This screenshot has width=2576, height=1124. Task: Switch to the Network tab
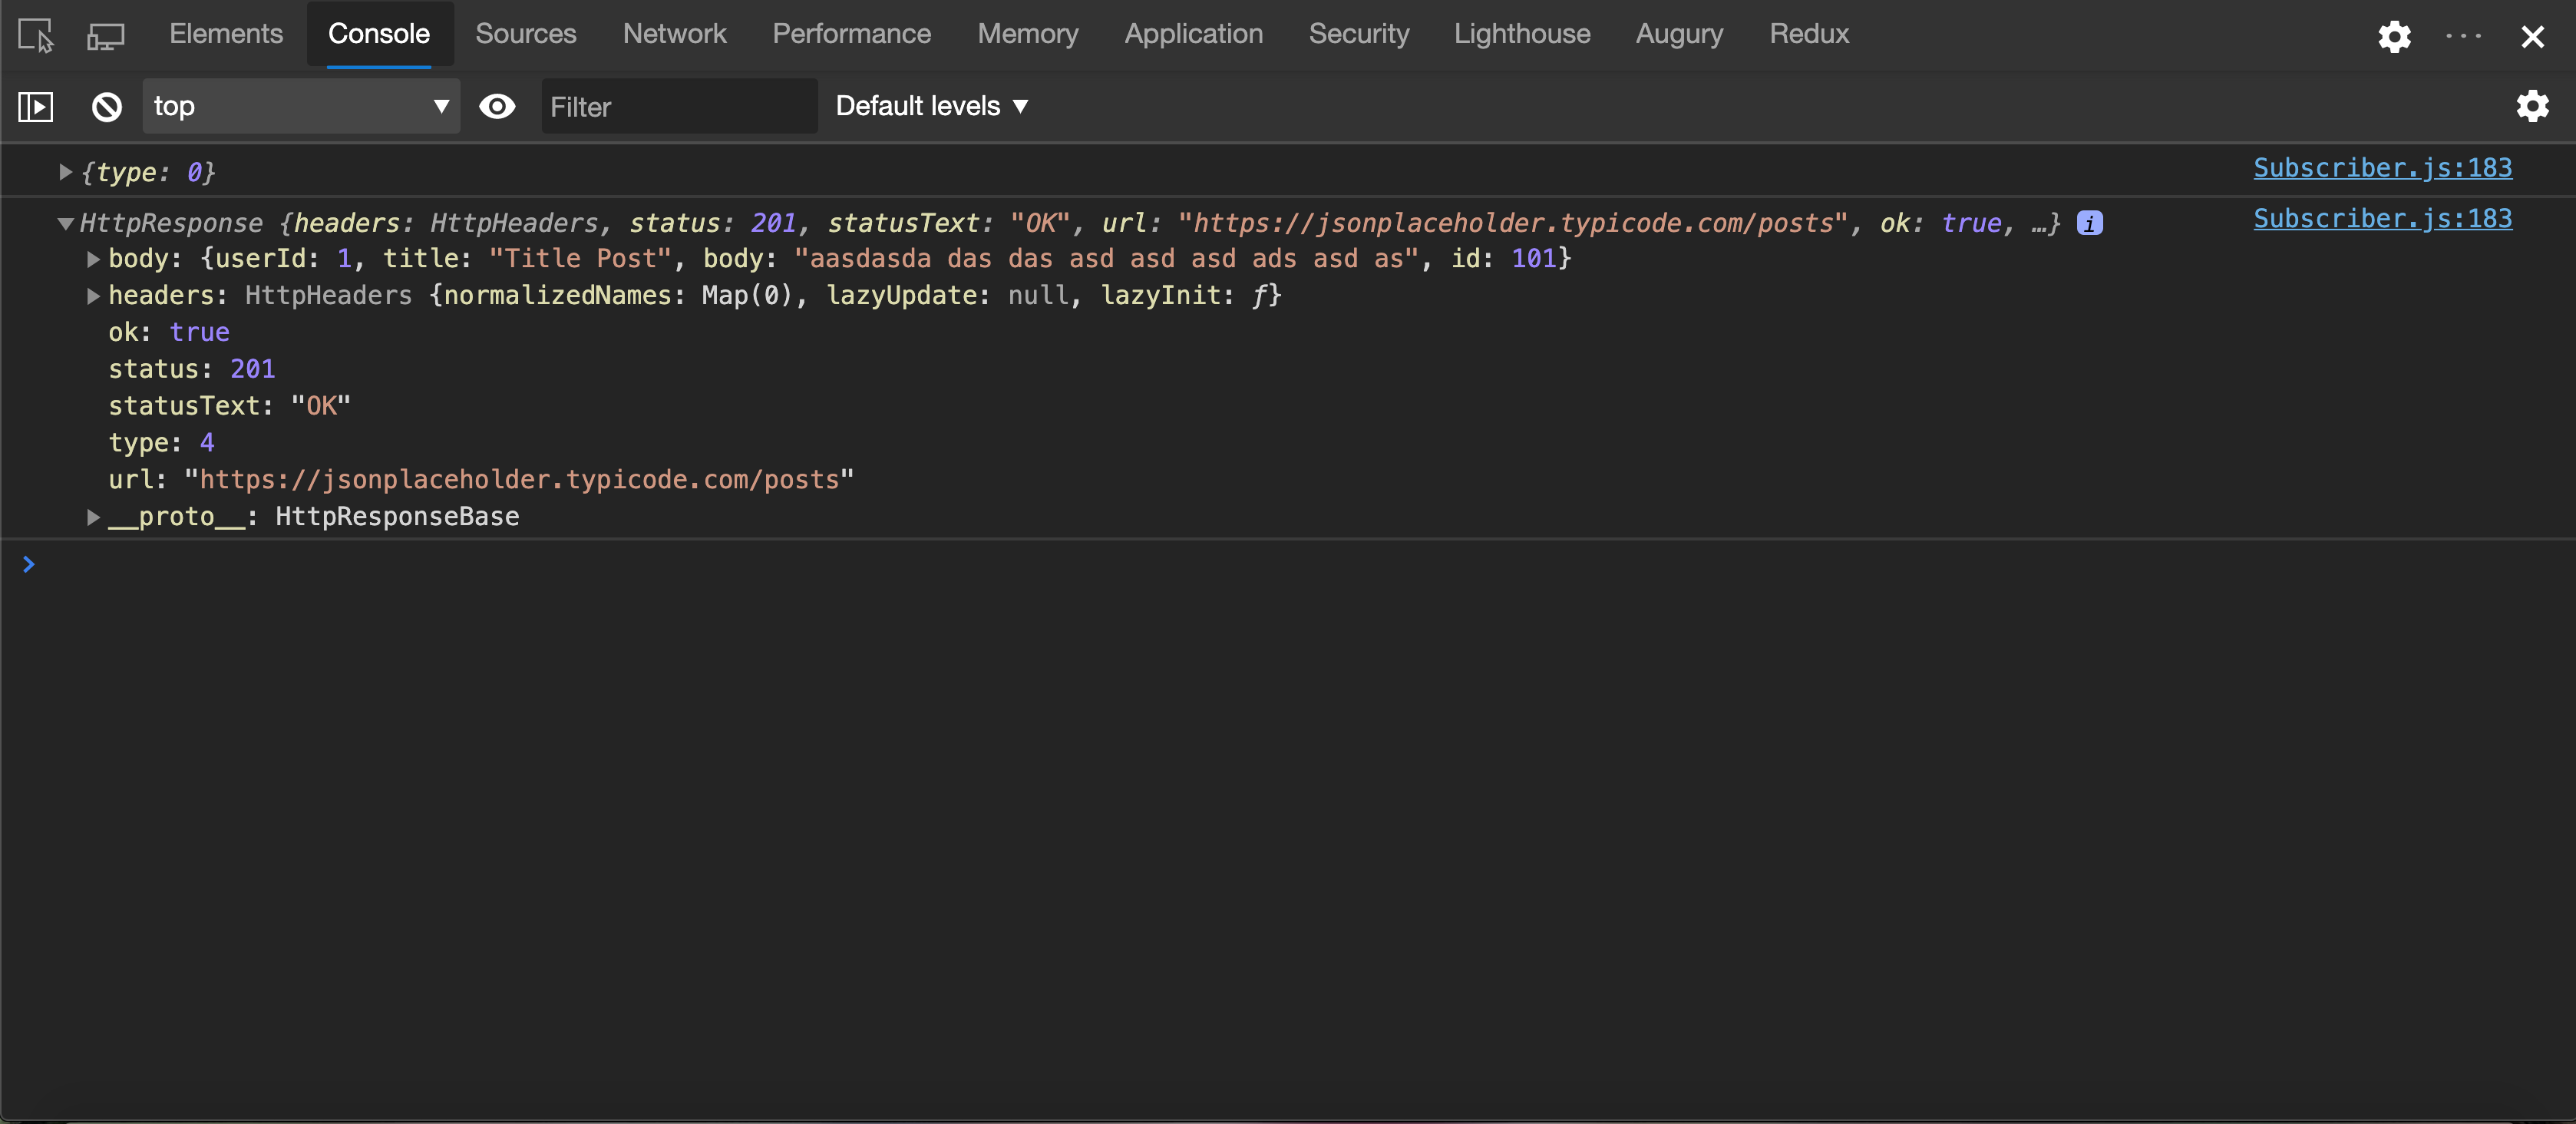pyautogui.click(x=674, y=33)
